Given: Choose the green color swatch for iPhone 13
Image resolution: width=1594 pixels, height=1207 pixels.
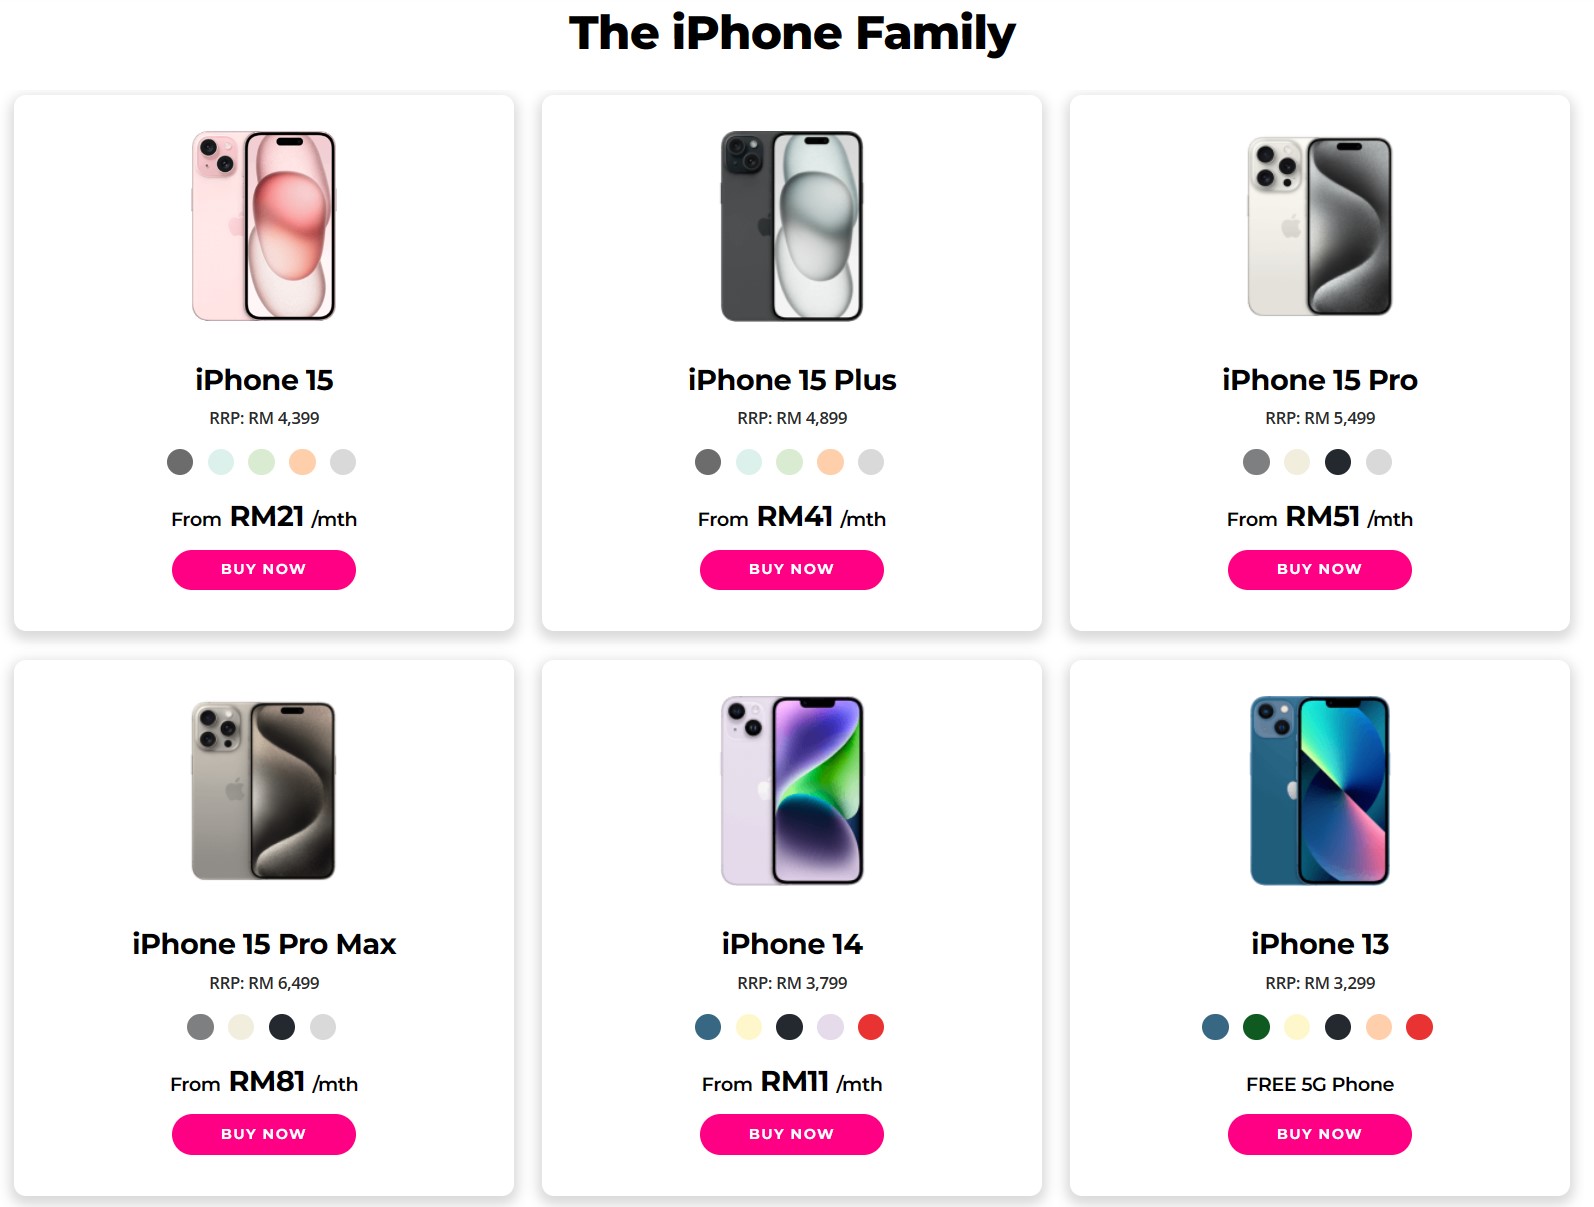Looking at the screenshot, I should [1256, 1027].
